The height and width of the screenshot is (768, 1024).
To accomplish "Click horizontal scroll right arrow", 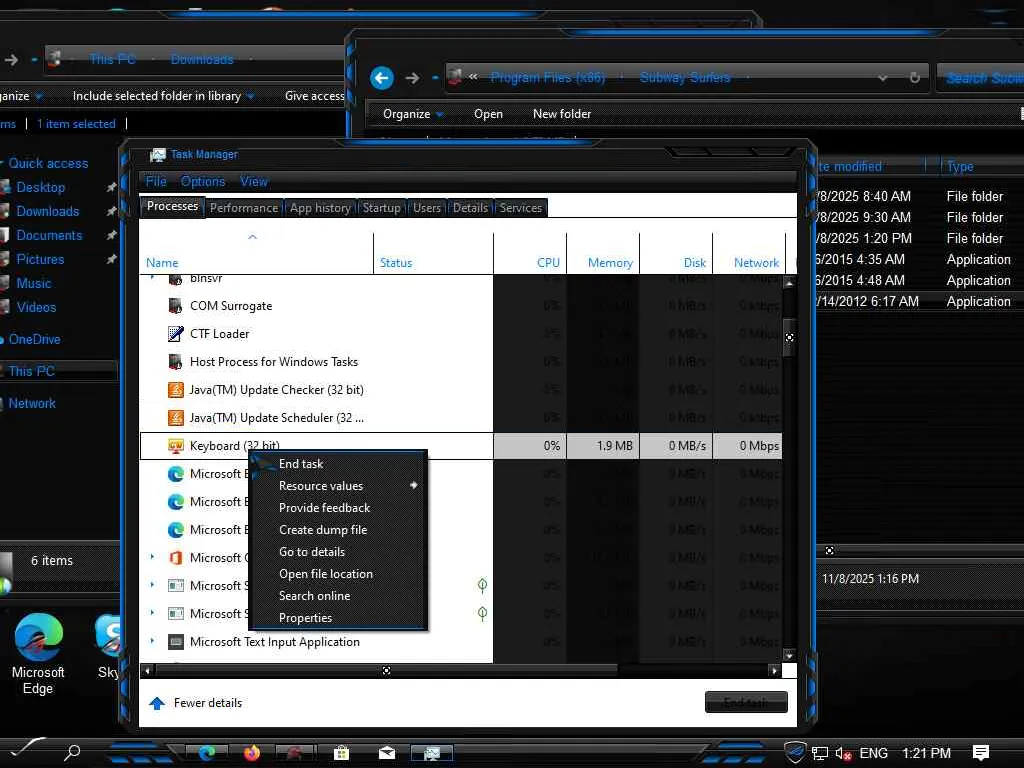I will click(x=775, y=671).
